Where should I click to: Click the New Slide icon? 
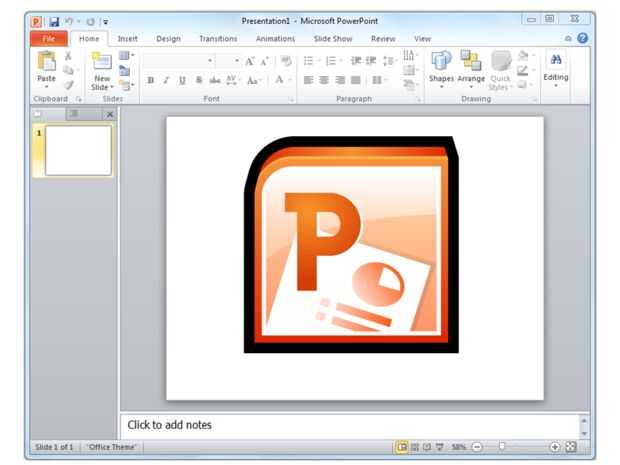[102, 61]
